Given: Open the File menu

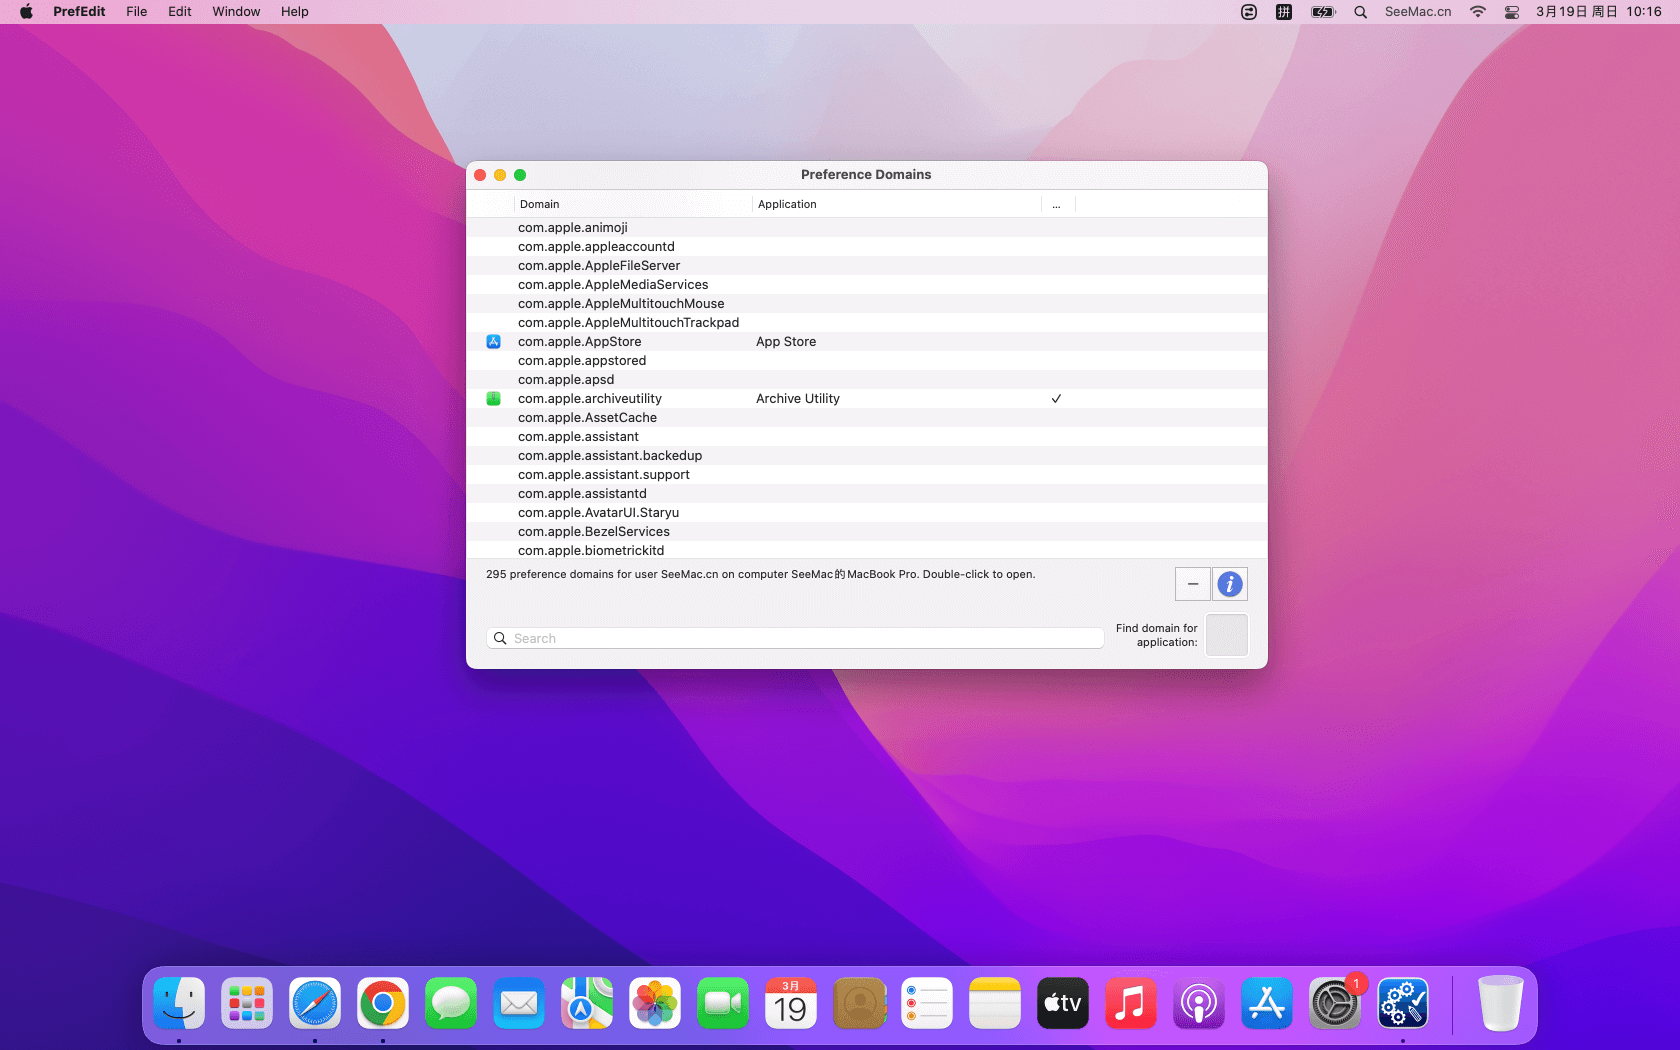Looking at the screenshot, I should point(137,12).
